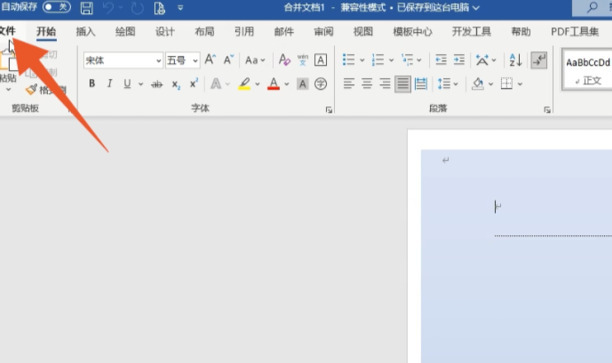Toggle Italic formatting
Image resolution: width=612 pixels, height=363 pixels.
click(110, 83)
